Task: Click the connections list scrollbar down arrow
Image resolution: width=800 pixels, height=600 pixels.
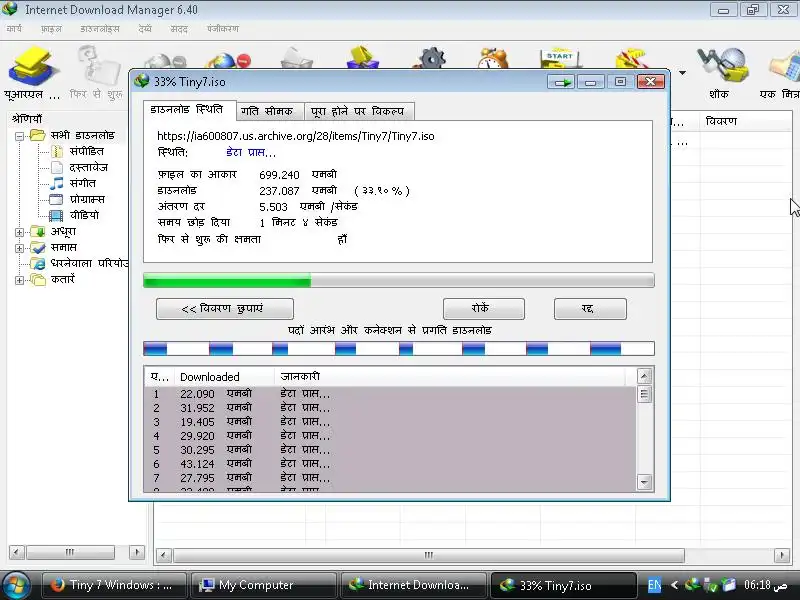Action: click(x=644, y=482)
